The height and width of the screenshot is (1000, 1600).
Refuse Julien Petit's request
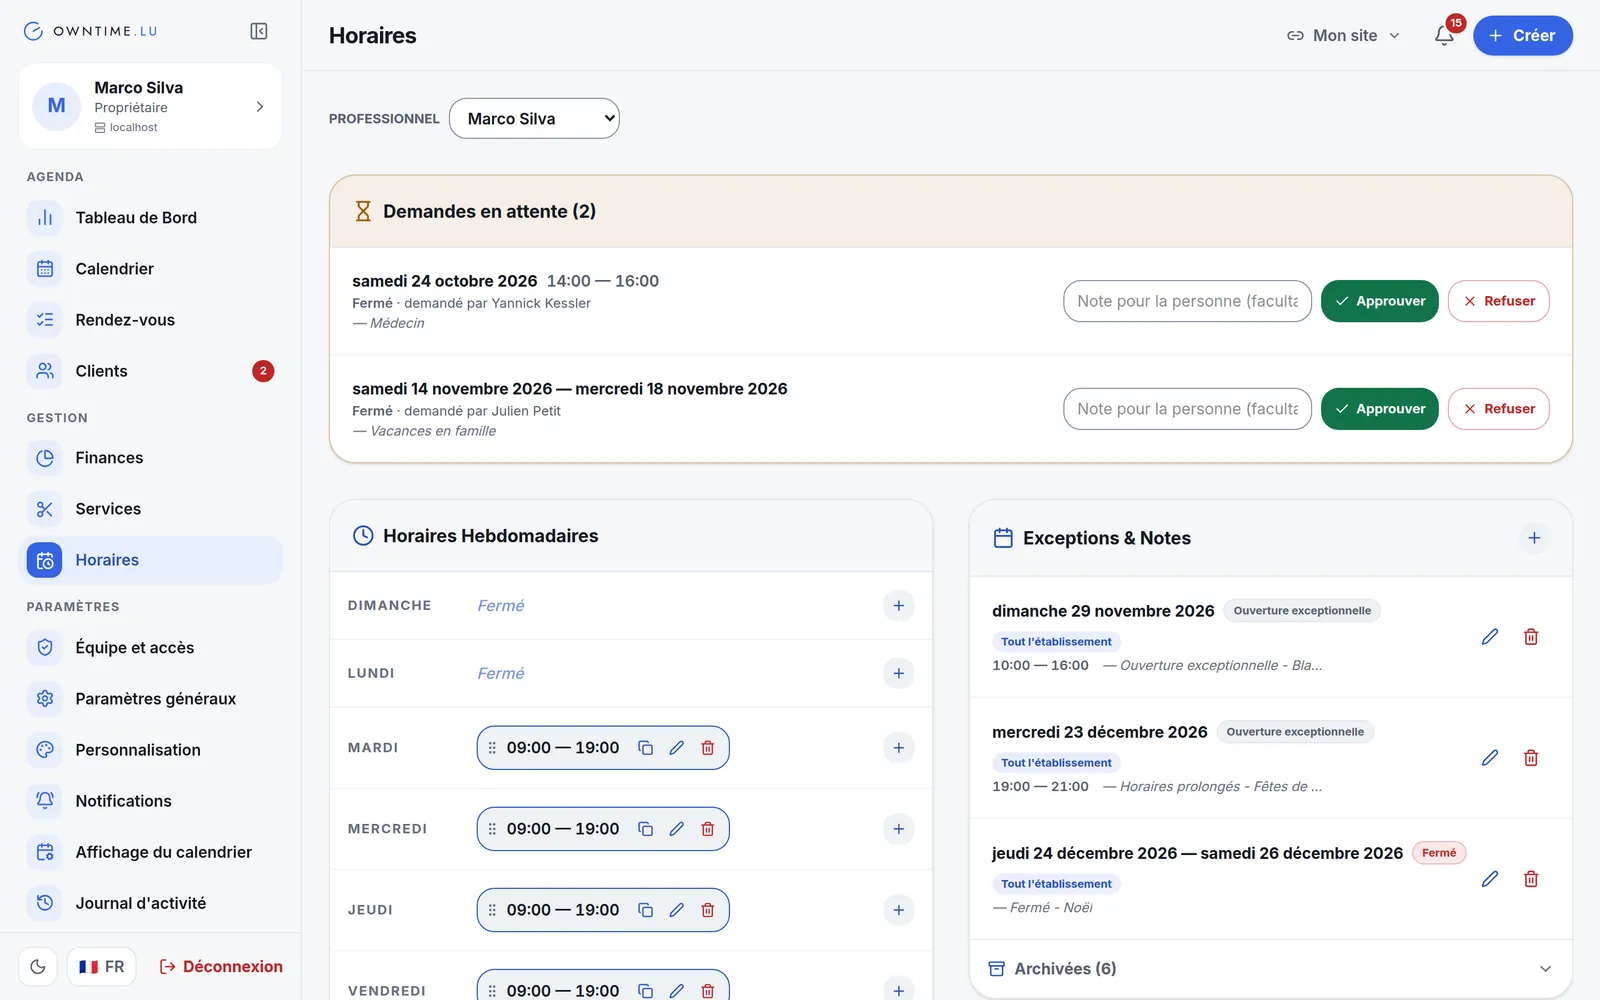tap(1498, 409)
